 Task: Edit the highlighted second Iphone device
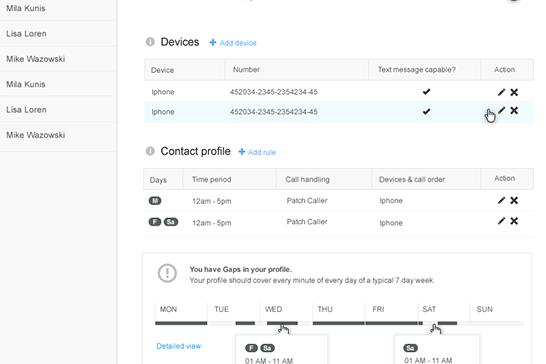(501, 110)
